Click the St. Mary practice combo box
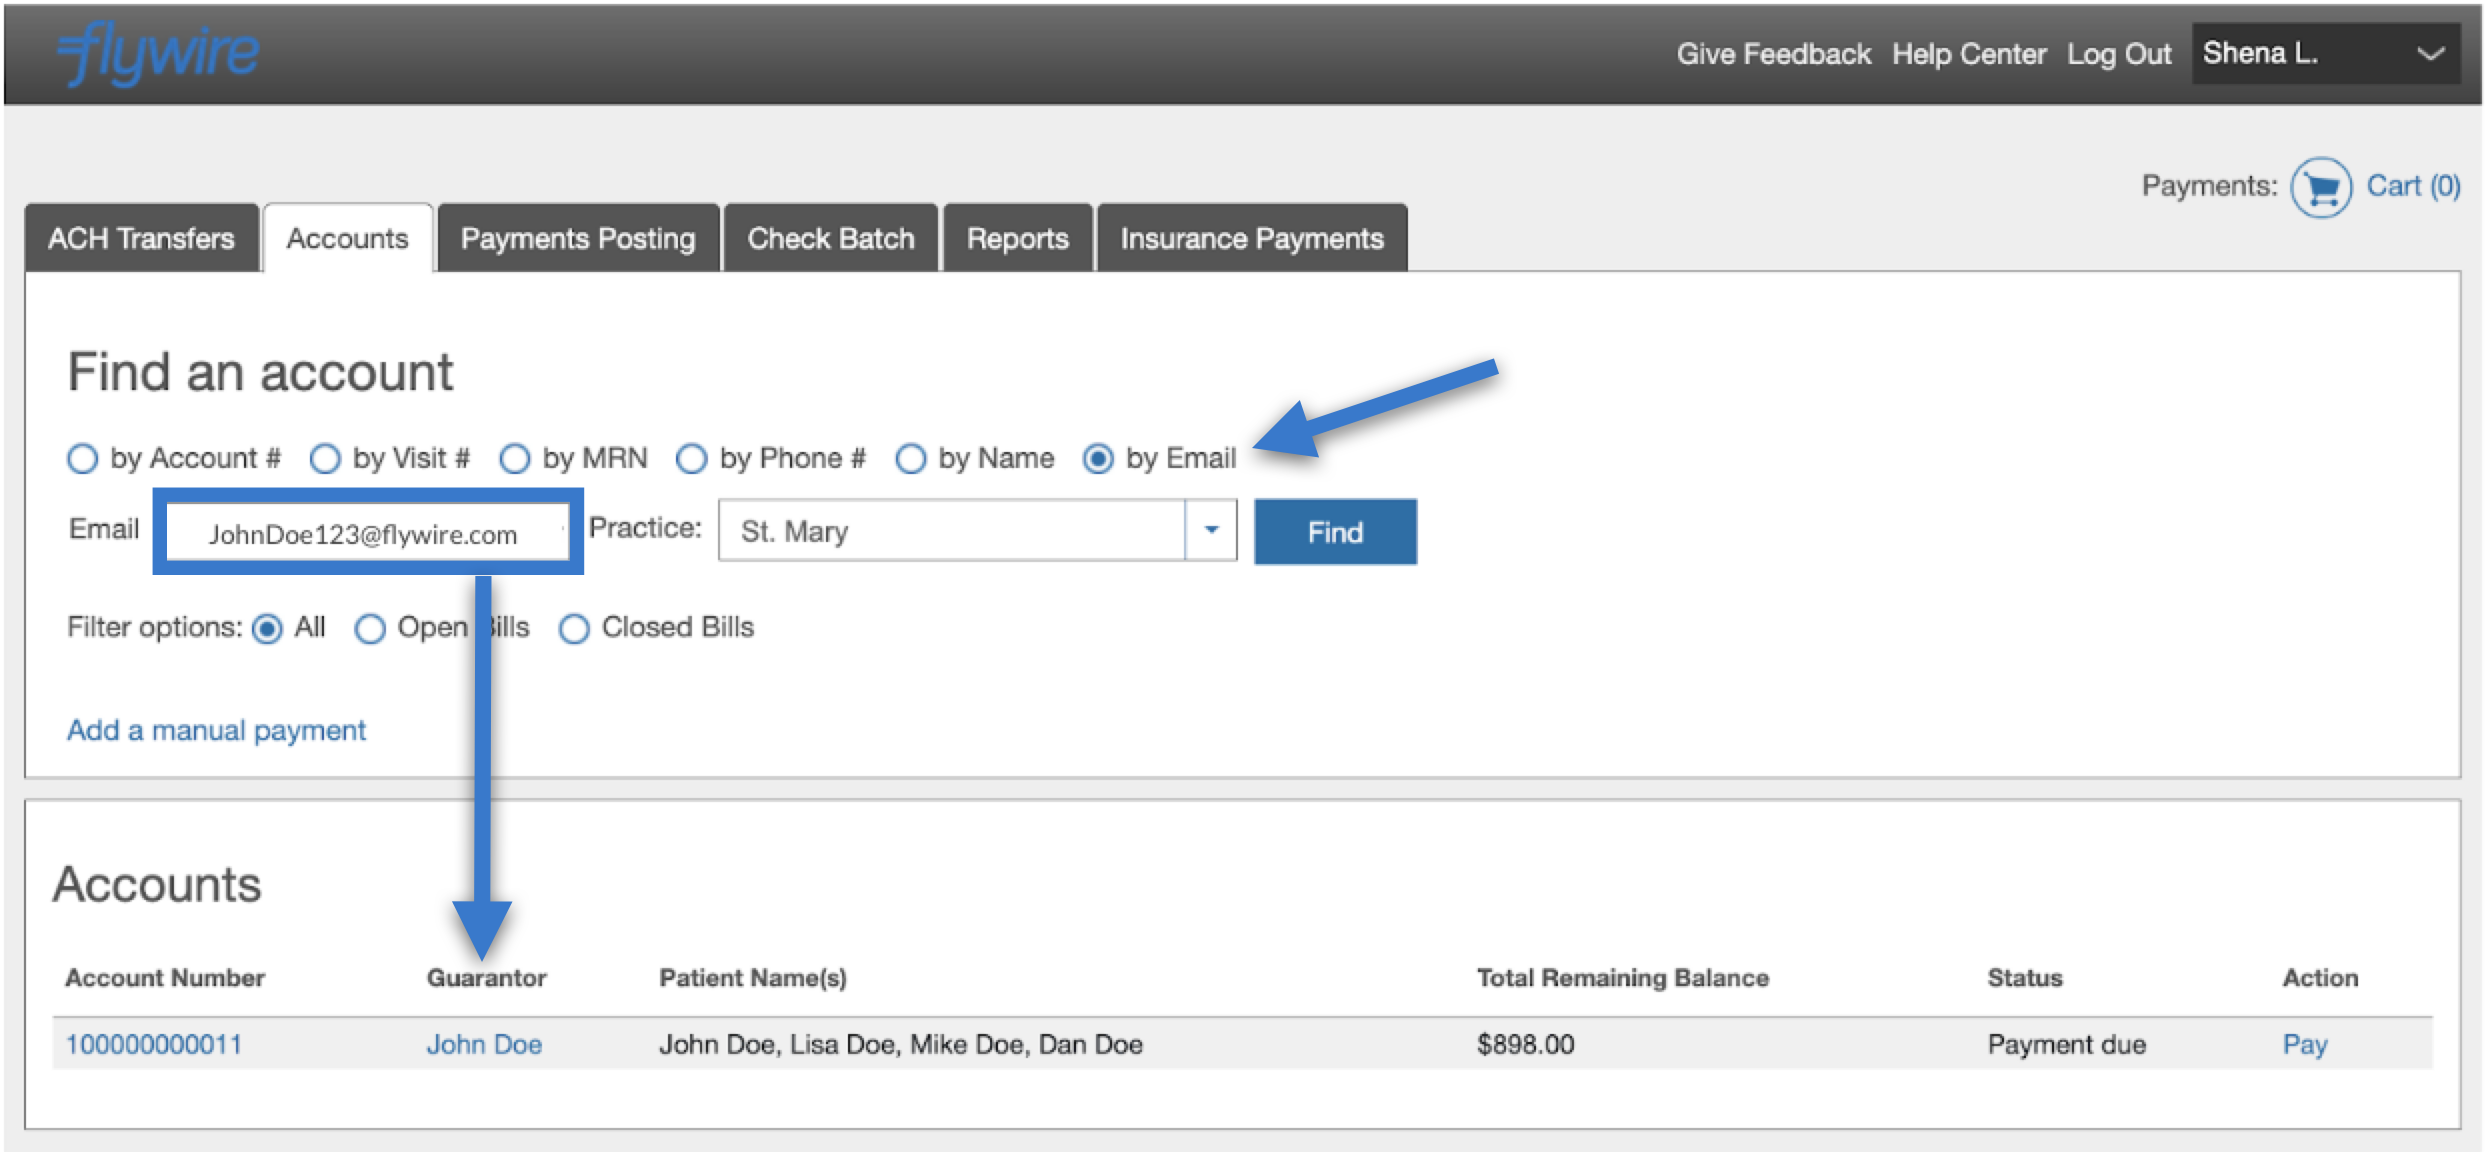Viewport: 2488px width, 1152px height. pyautogui.click(x=952, y=530)
